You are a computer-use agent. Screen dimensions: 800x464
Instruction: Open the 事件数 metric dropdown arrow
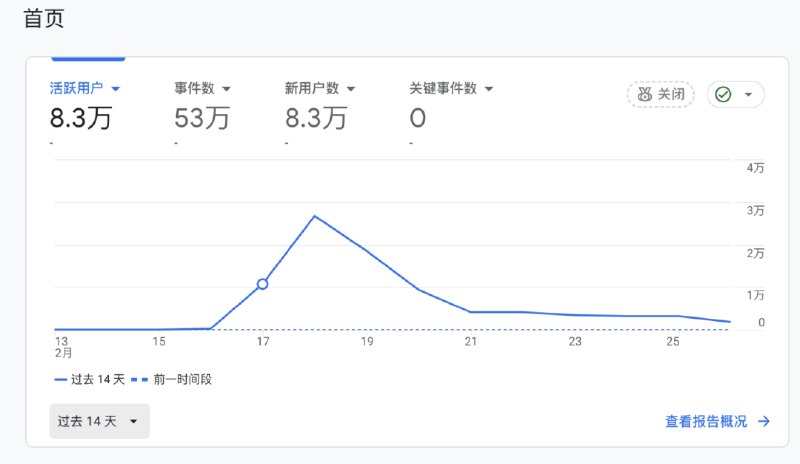(x=227, y=89)
